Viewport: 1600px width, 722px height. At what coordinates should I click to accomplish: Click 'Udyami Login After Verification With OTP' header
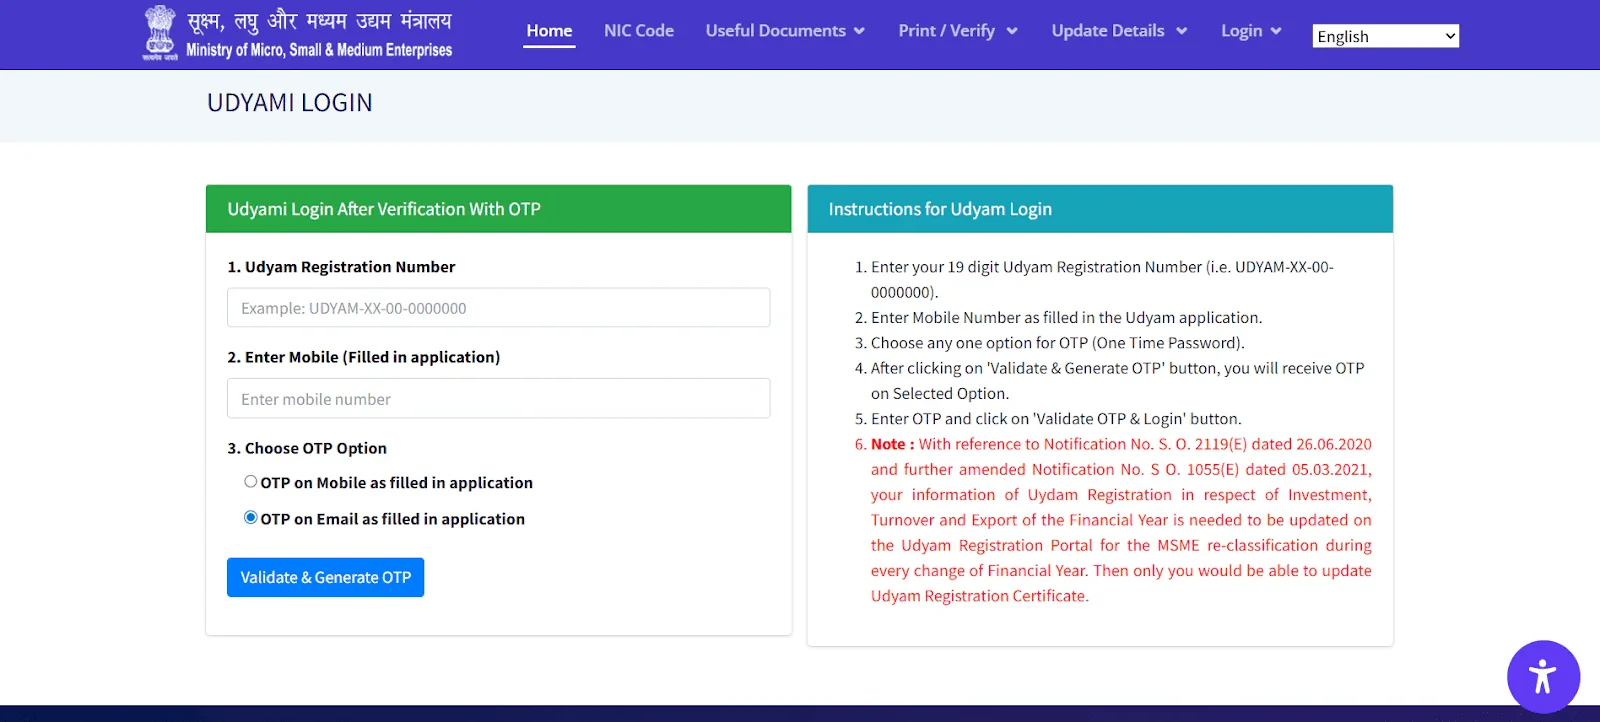[x=384, y=209]
